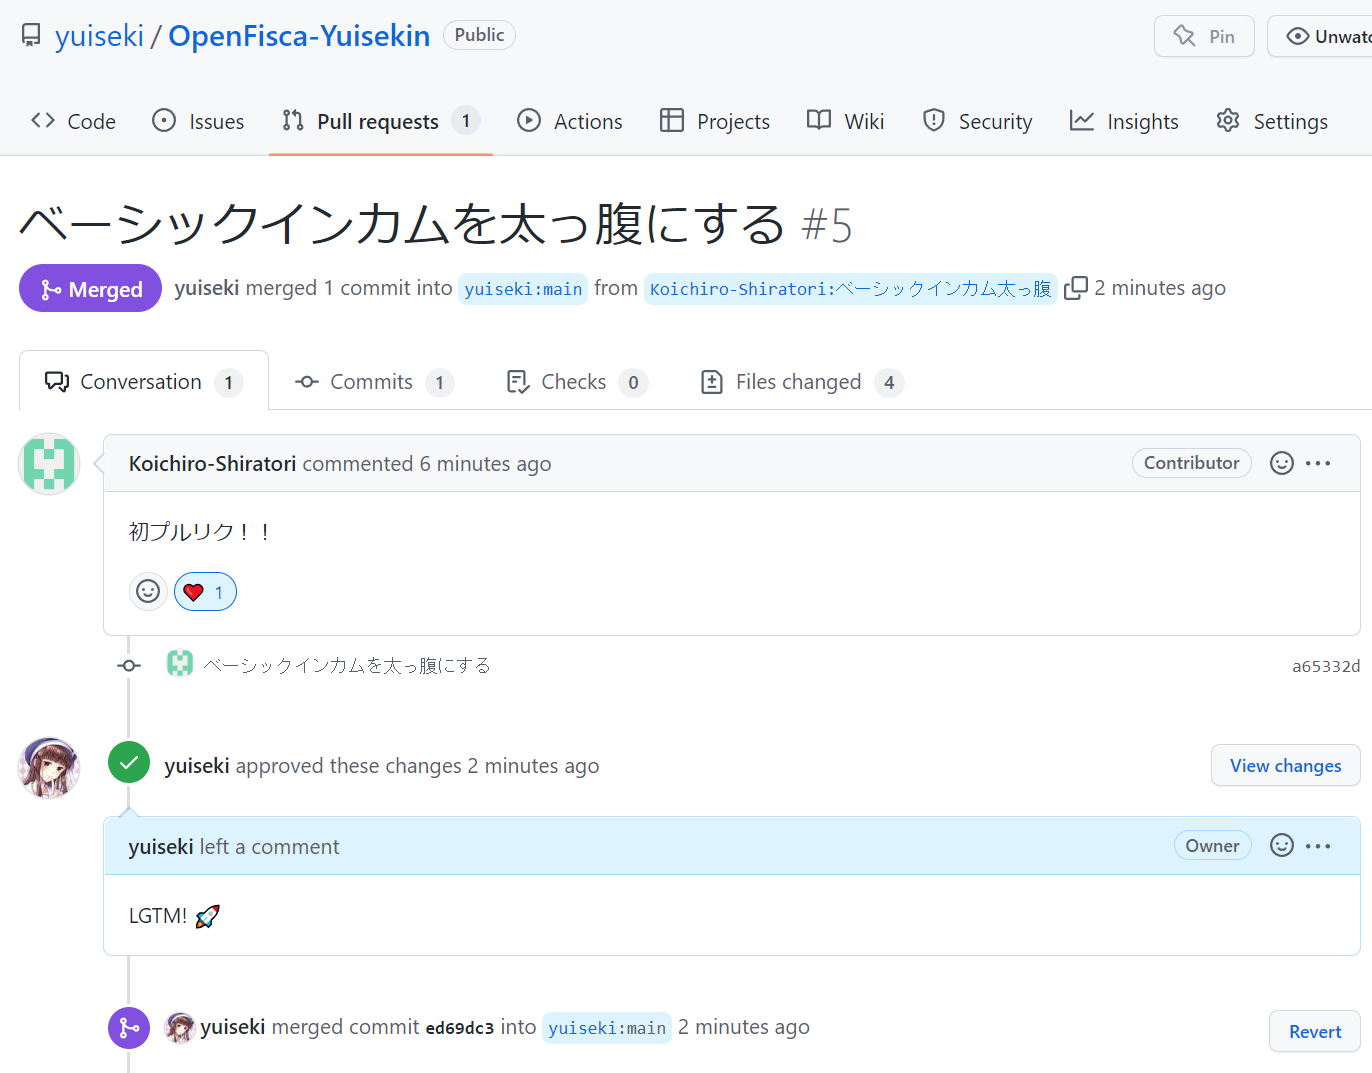Copy the head branch name icon

point(1076,288)
